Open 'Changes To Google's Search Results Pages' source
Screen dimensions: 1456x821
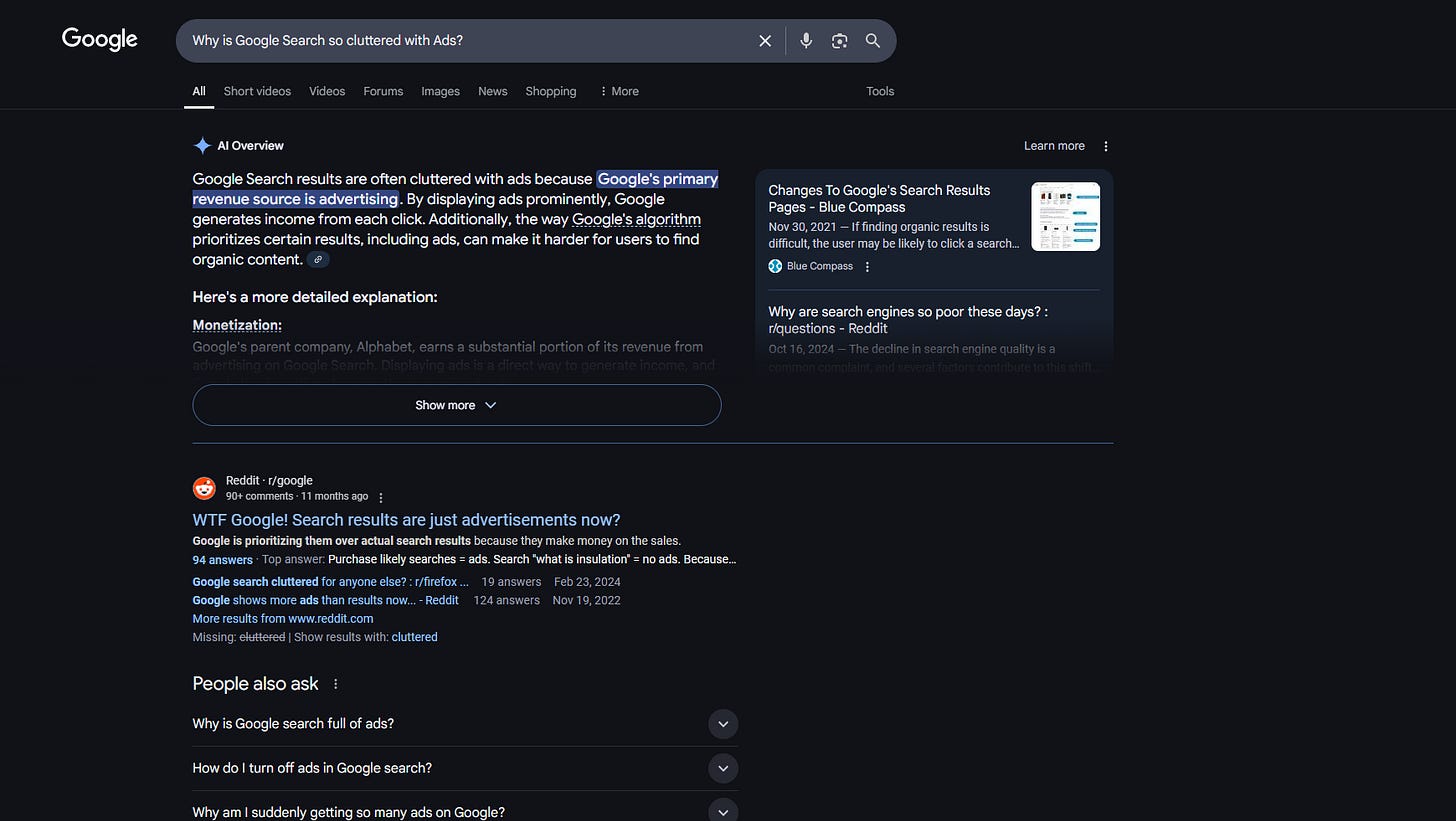tap(879, 198)
